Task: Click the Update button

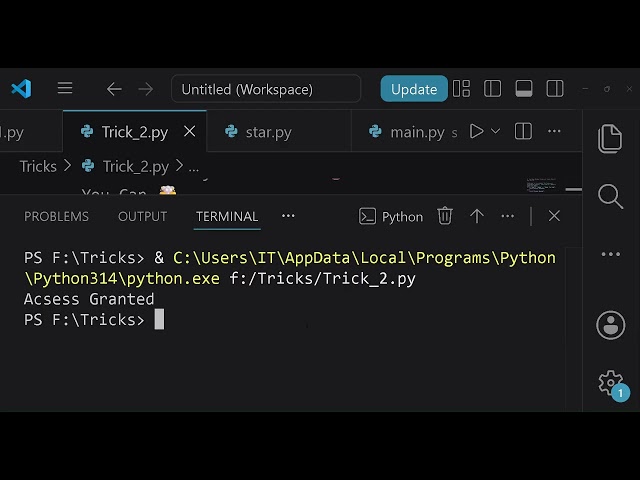Action: (414, 89)
